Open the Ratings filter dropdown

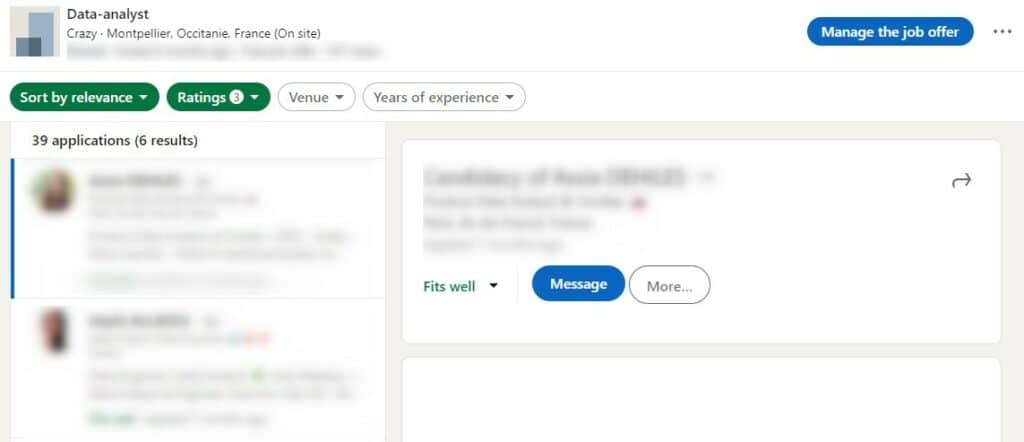coord(219,97)
